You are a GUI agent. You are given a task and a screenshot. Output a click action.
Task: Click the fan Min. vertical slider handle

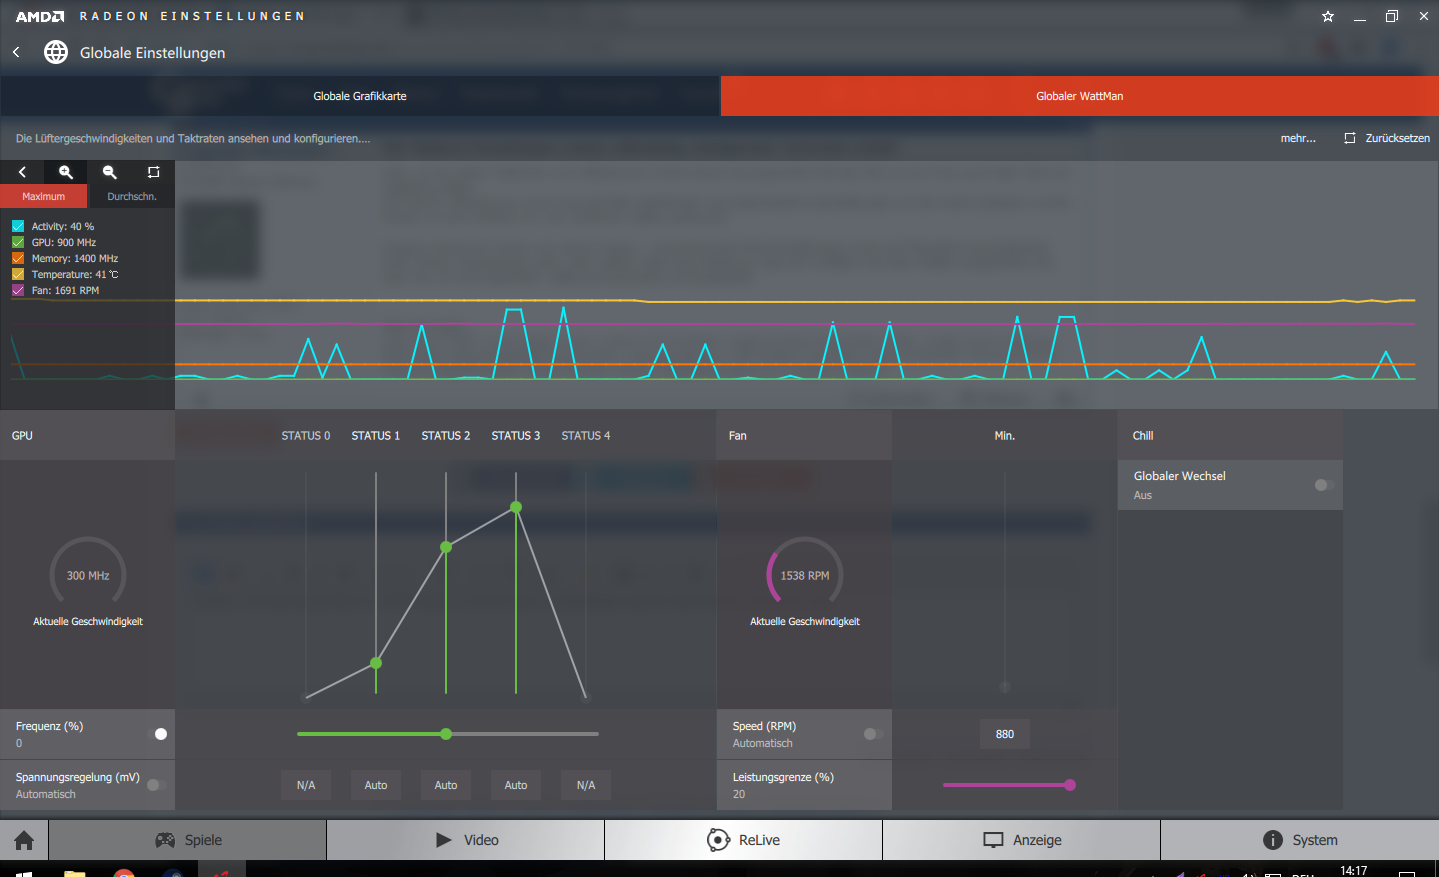(1005, 687)
